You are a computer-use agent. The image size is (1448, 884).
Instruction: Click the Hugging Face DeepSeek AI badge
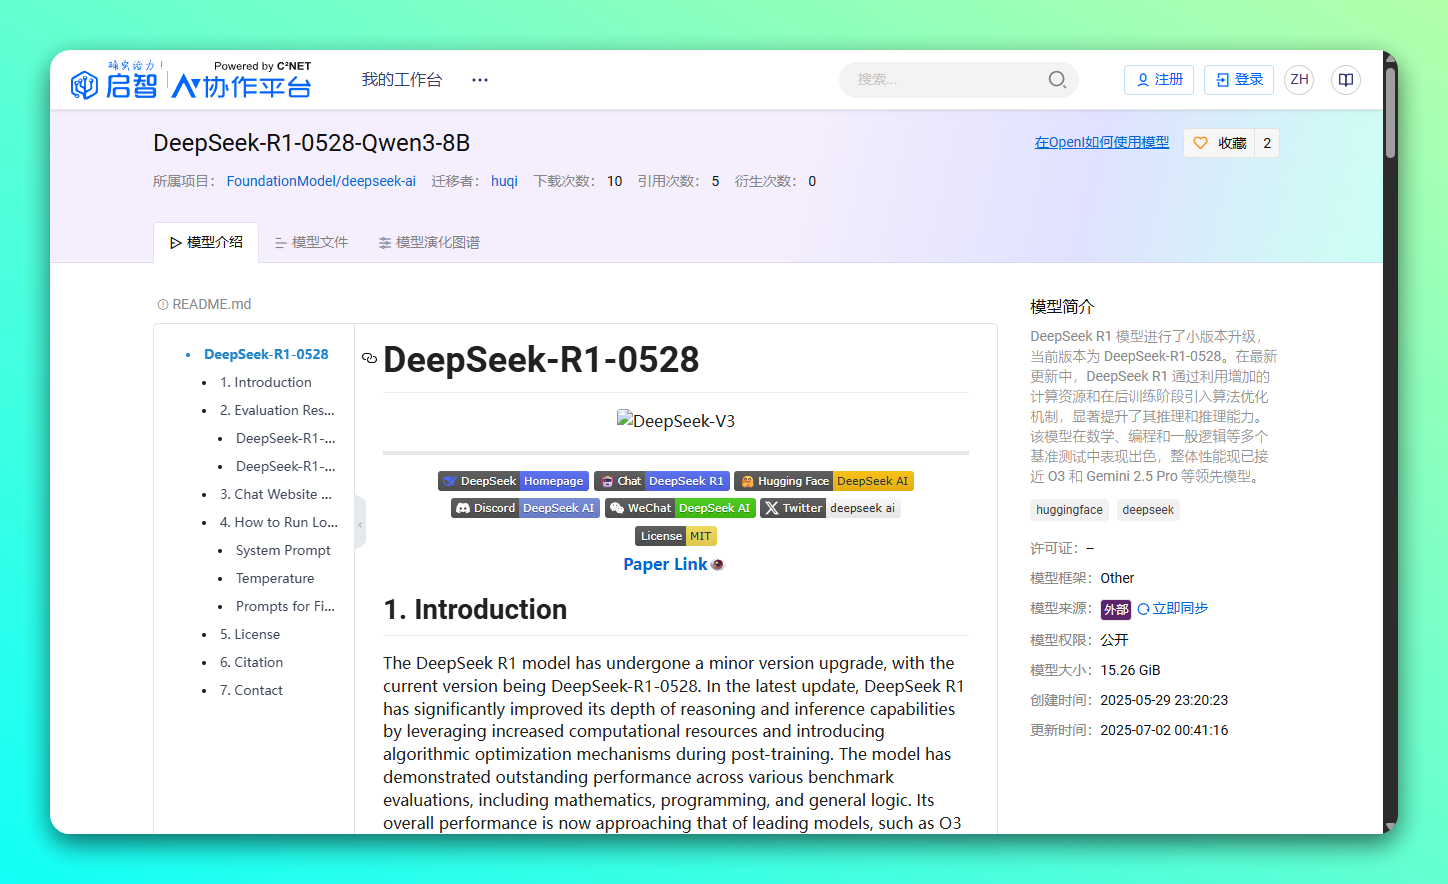824,481
